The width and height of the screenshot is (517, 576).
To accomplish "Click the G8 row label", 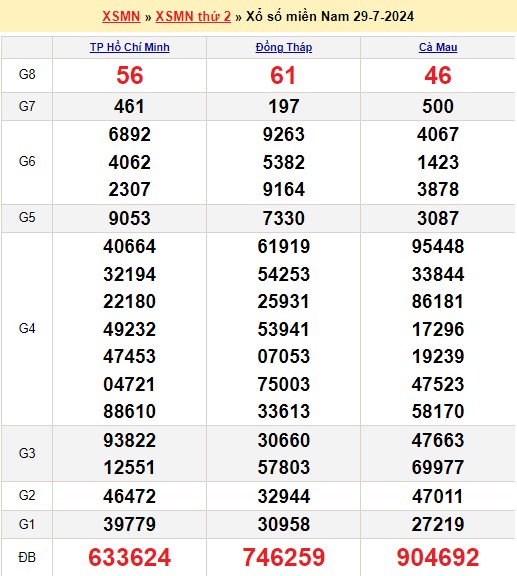I will (27, 75).
